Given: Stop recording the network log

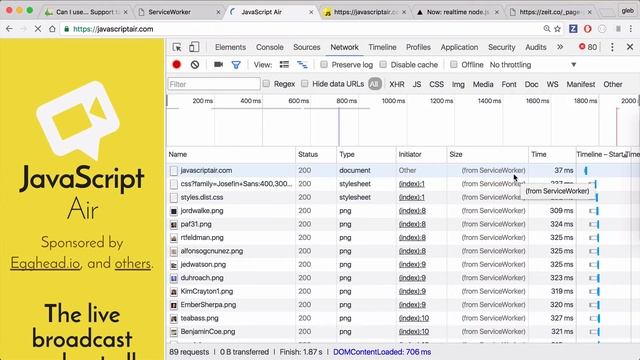Looking at the screenshot, I should (176, 64).
